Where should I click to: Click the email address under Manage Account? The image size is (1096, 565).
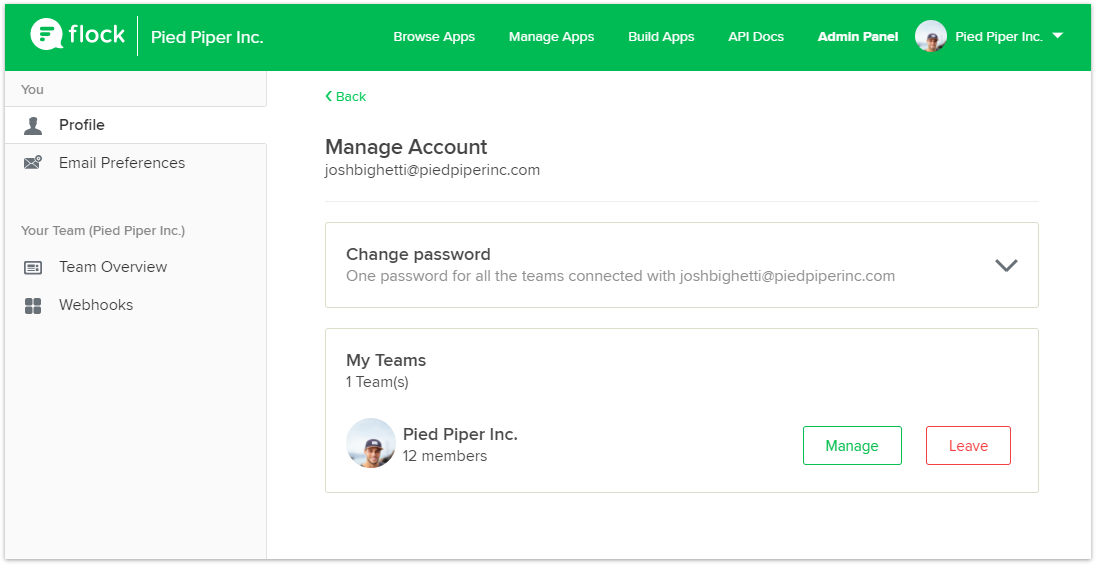(x=432, y=170)
